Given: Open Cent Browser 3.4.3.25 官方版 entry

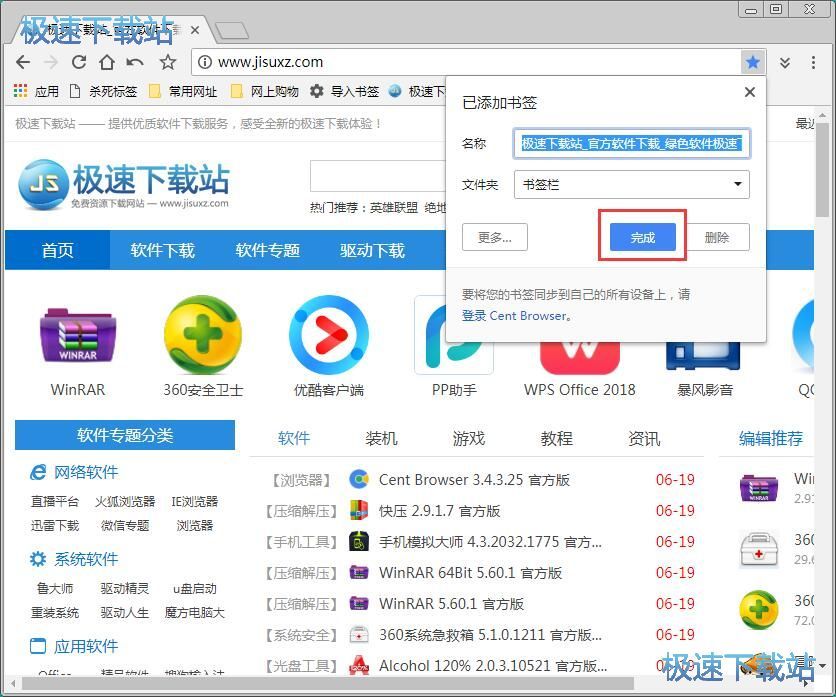Looking at the screenshot, I should coord(475,479).
